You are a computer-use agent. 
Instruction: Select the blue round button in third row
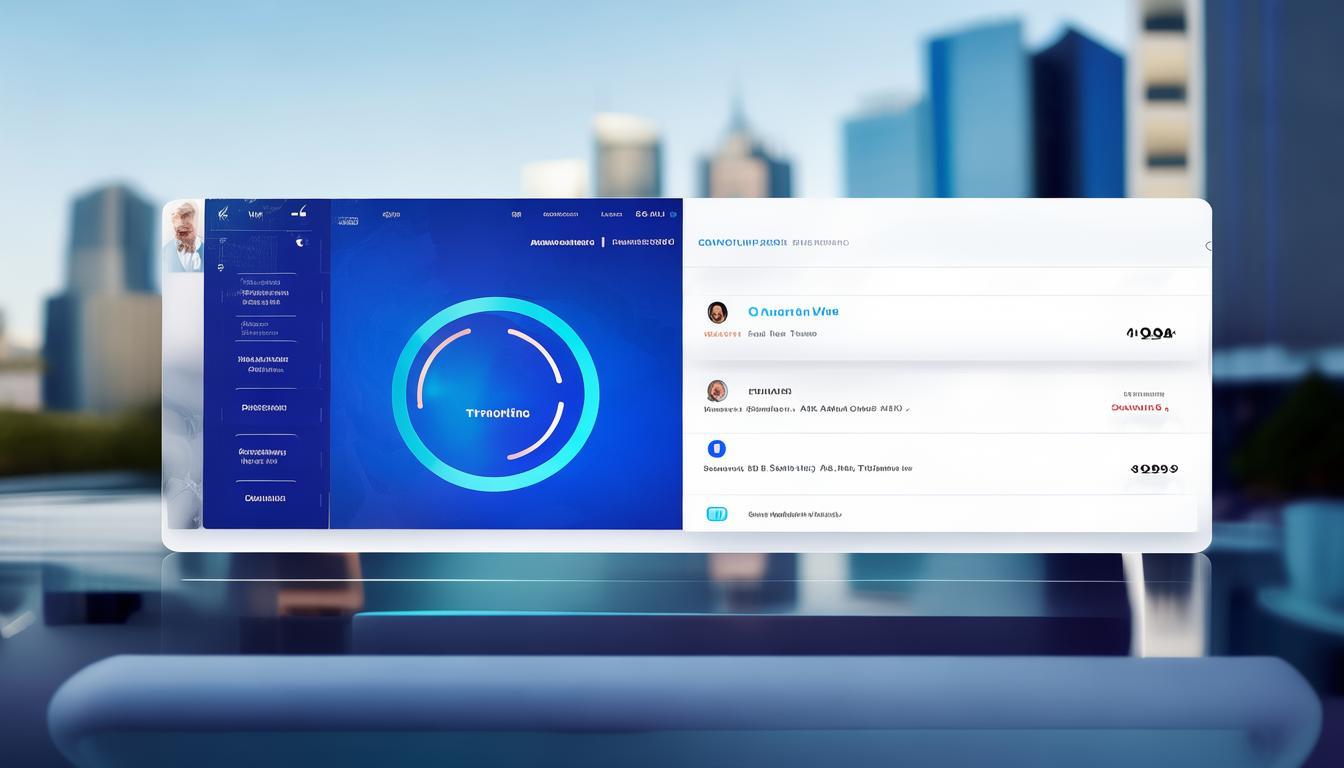(x=716, y=449)
